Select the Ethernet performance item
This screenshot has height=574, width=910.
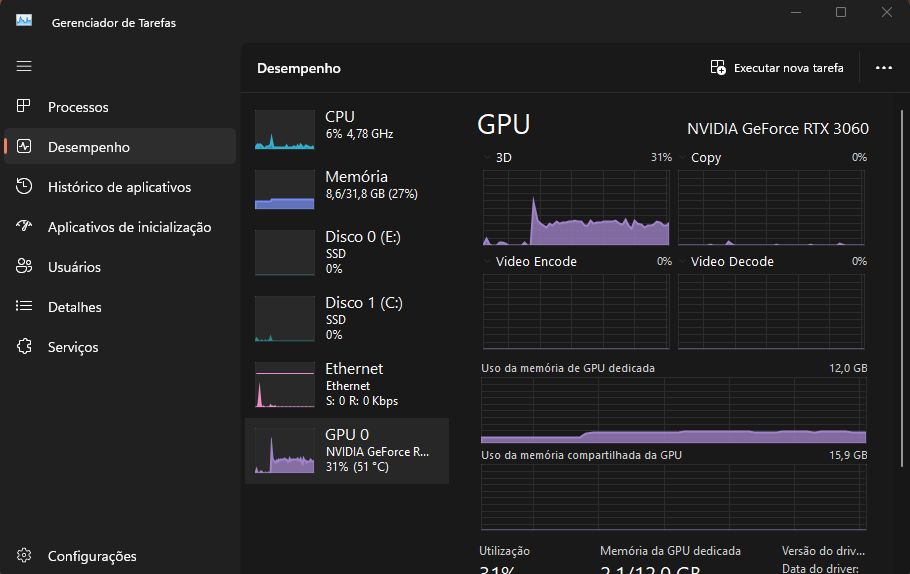[346, 384]
